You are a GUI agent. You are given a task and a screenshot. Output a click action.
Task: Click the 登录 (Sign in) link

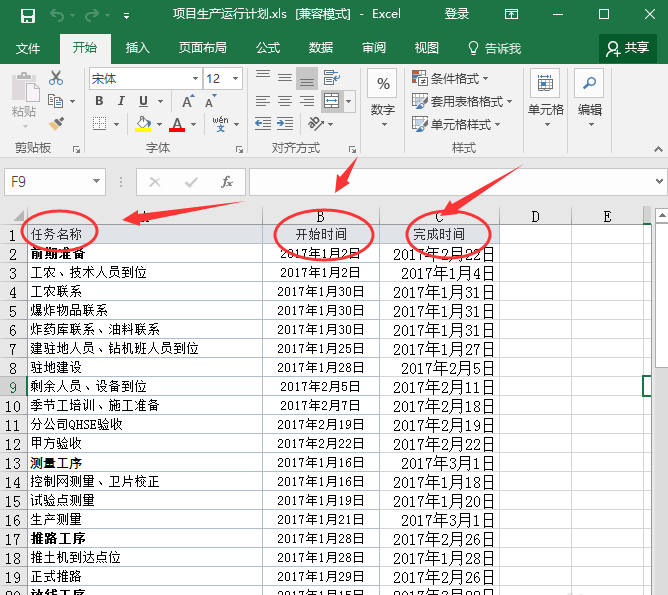pyautogui.click(x=457, y=15)
